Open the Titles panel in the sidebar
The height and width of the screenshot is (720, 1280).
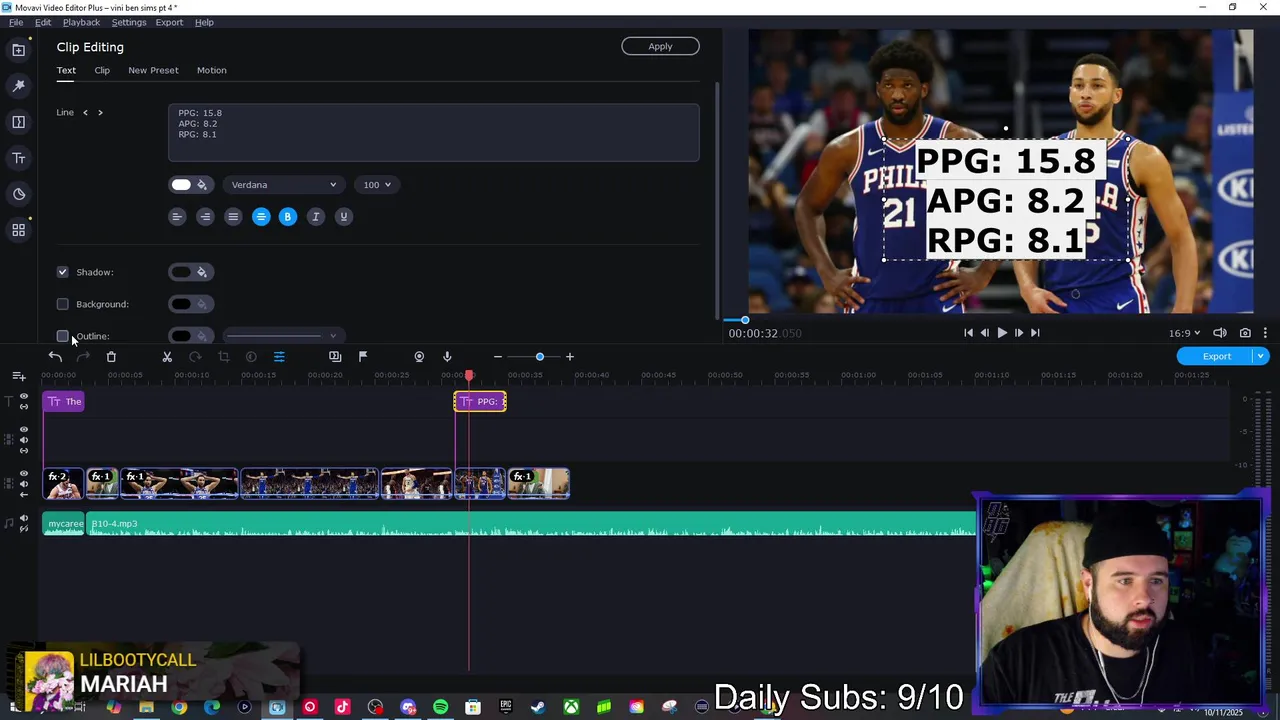pos(18,158)
